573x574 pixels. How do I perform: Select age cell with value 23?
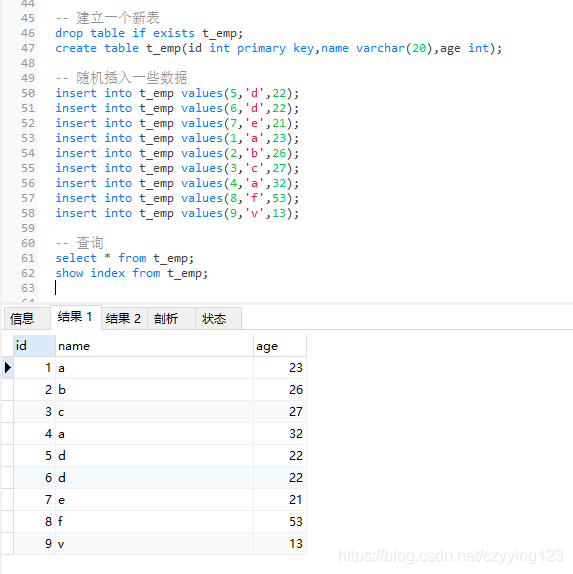point(280,368)
